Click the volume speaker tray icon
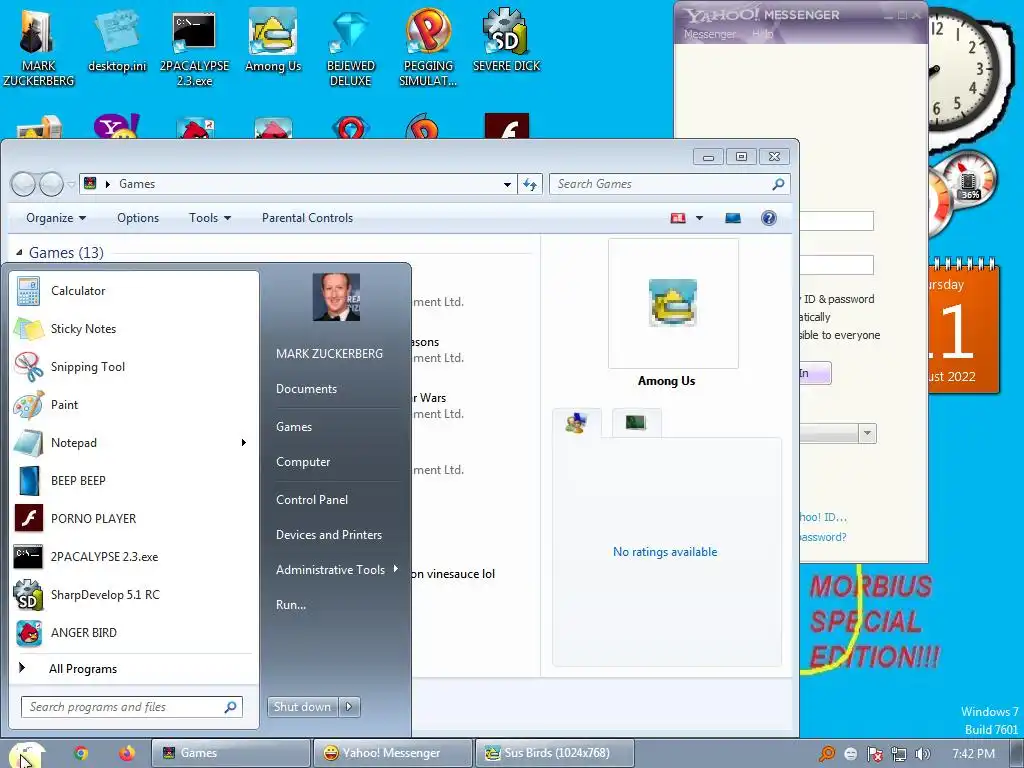Viewport: 1024px width, 768px height. 923,754
